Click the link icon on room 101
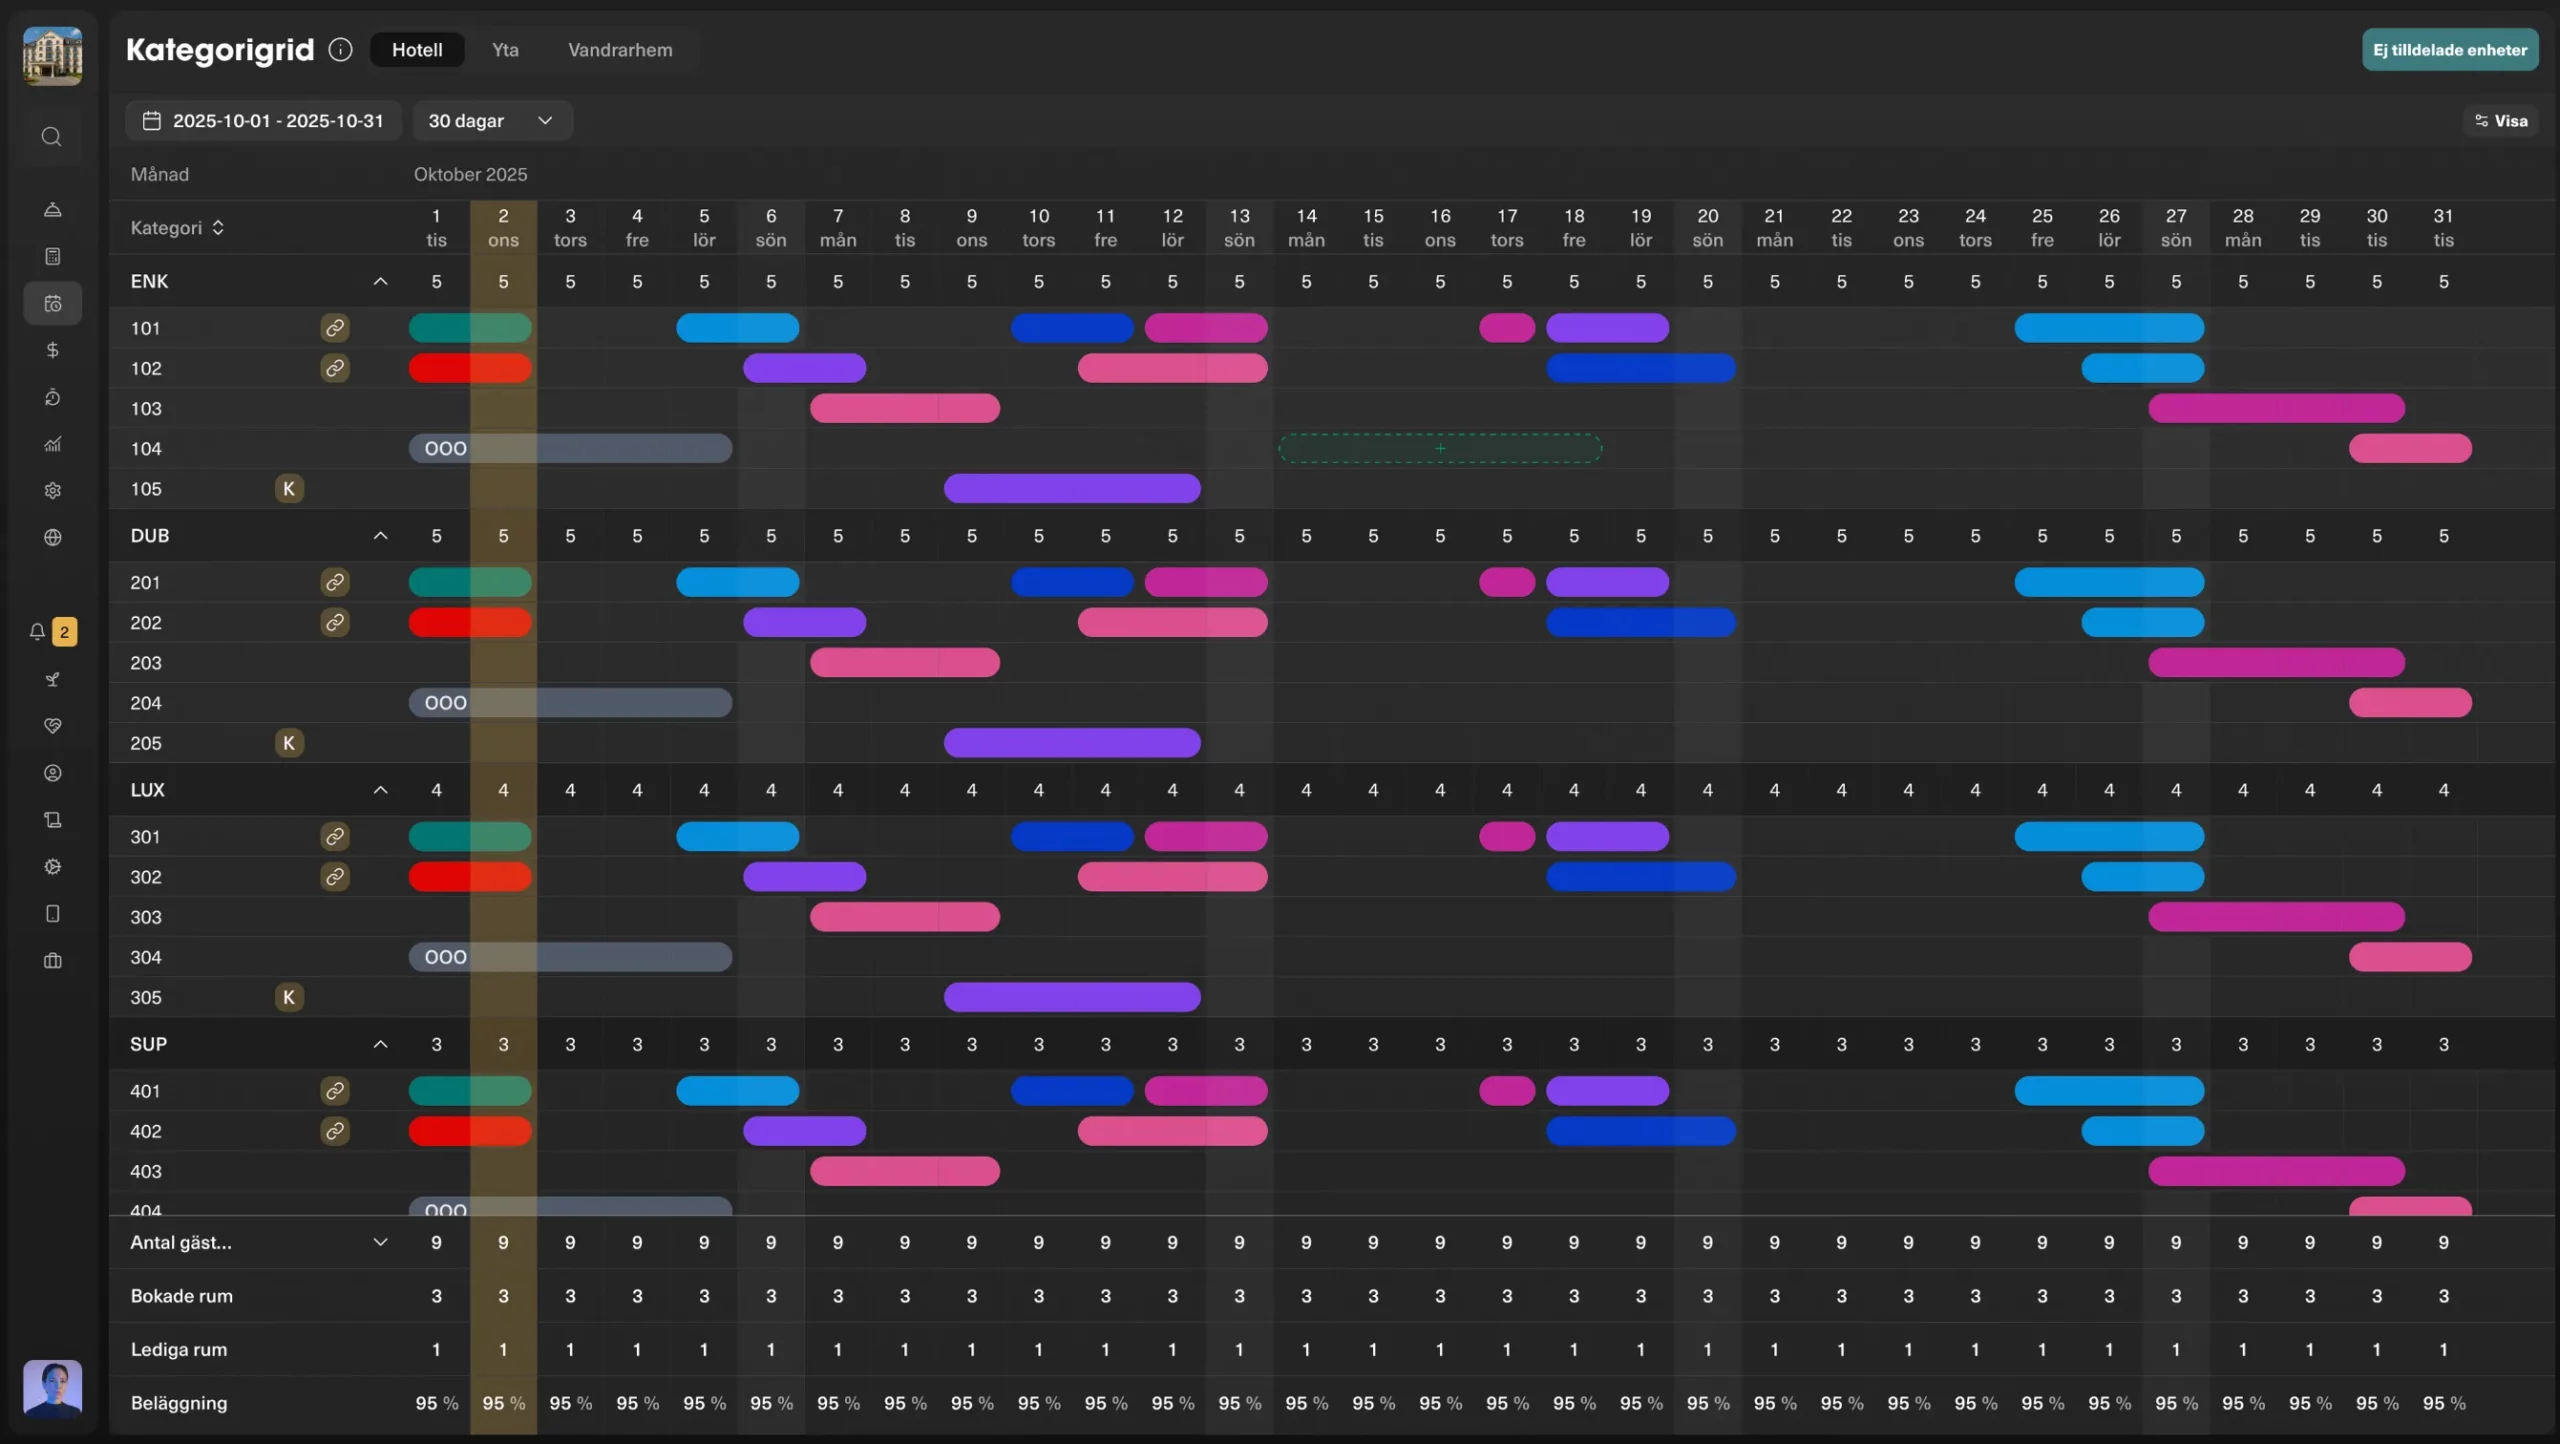This screenshot has width=2560, height=1444. [x=335, y=328]
